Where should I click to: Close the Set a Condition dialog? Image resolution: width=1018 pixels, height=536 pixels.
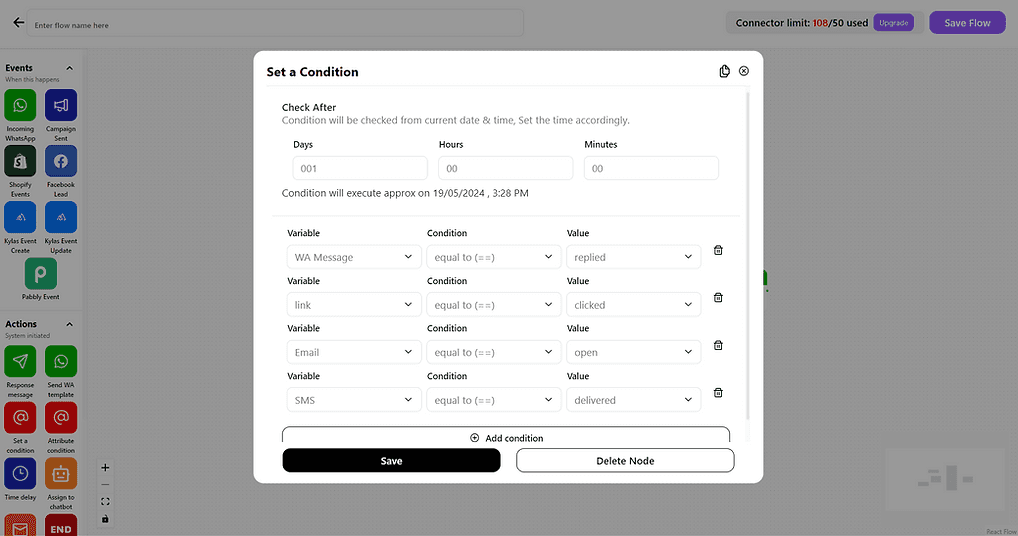coord(744,71)
